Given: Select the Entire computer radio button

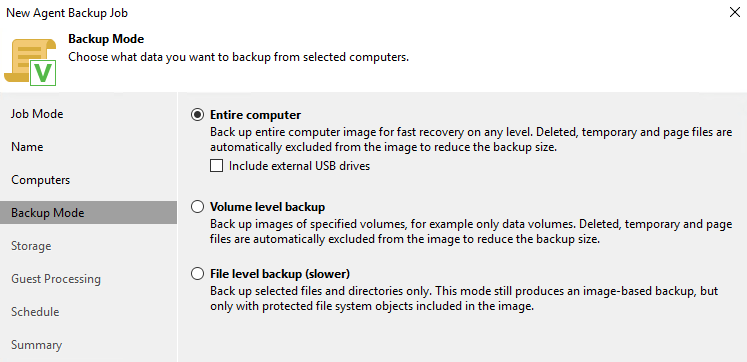Looking at the screenshot, I should tap(197, 115).
